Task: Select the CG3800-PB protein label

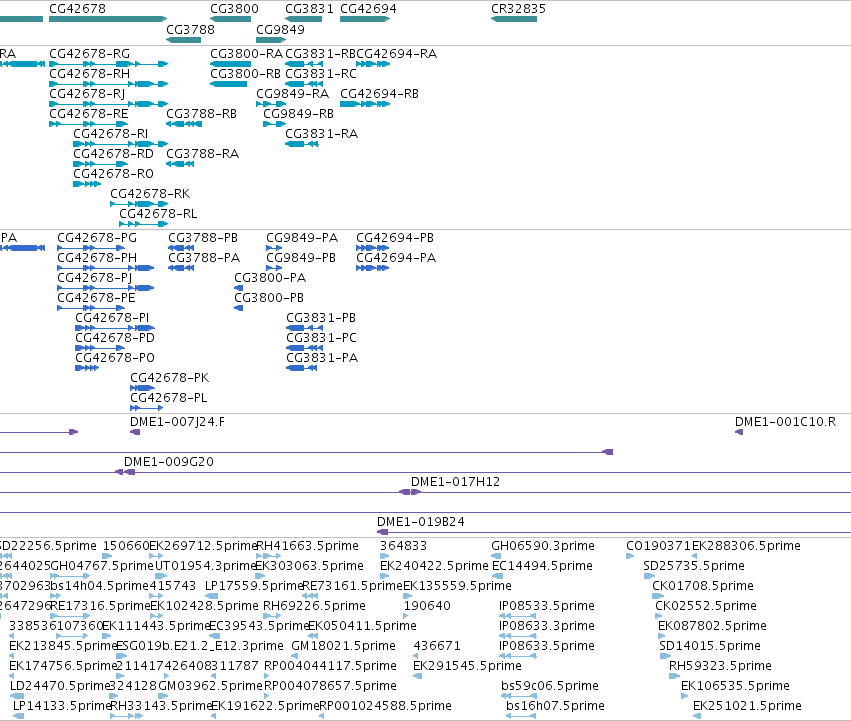Action: click(269, 298)
